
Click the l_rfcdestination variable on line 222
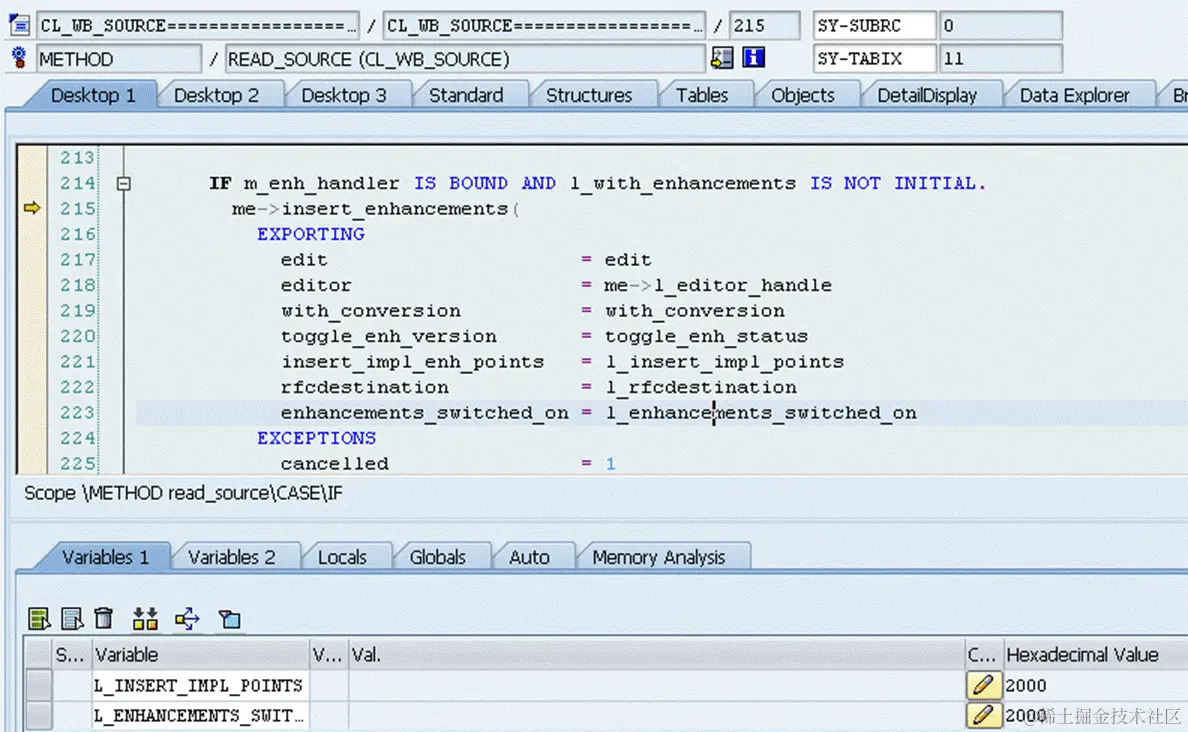(701, 387)
